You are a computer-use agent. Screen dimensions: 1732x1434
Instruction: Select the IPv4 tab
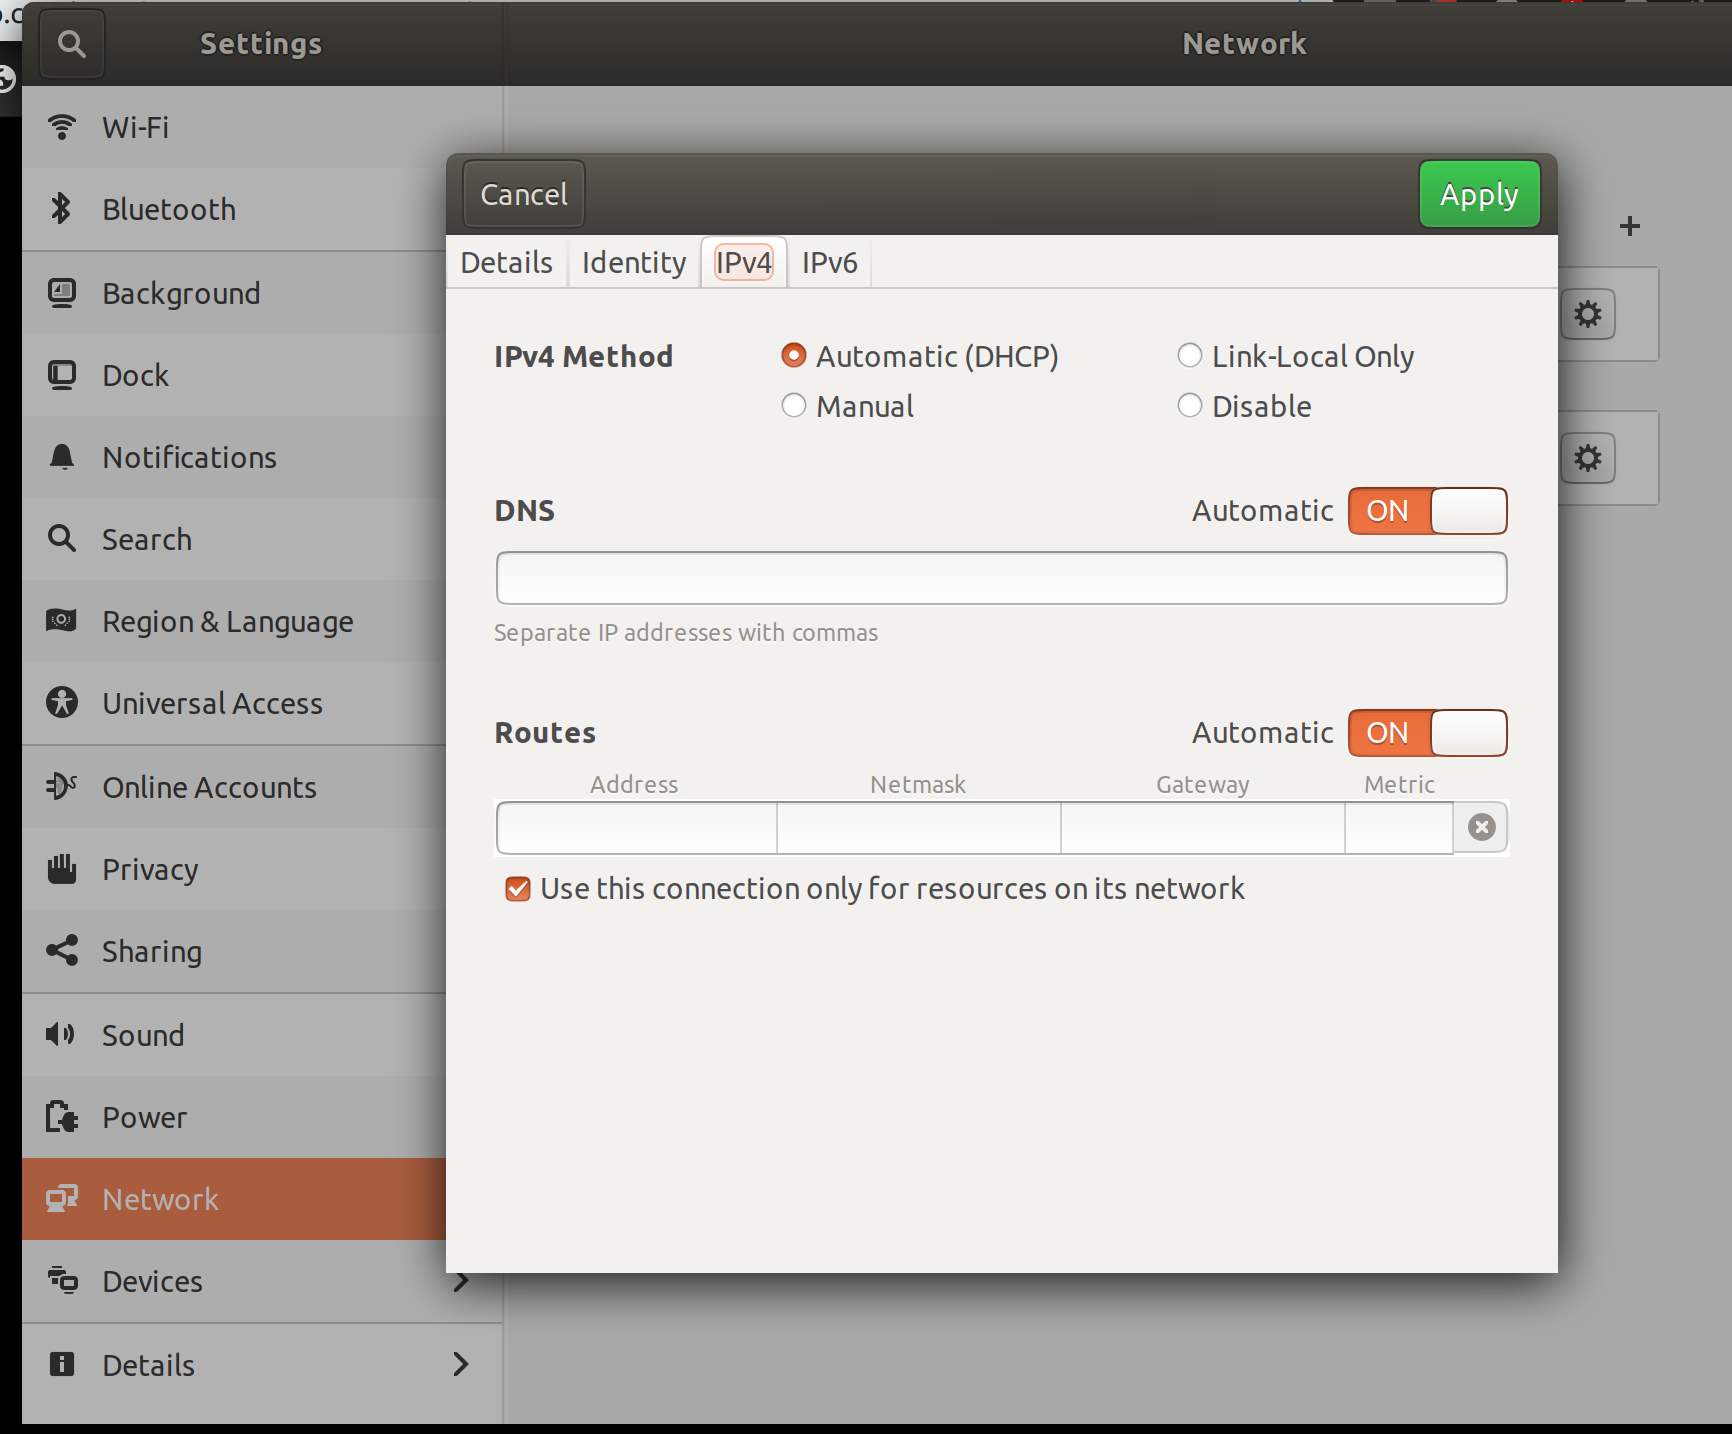click(744, 263)
